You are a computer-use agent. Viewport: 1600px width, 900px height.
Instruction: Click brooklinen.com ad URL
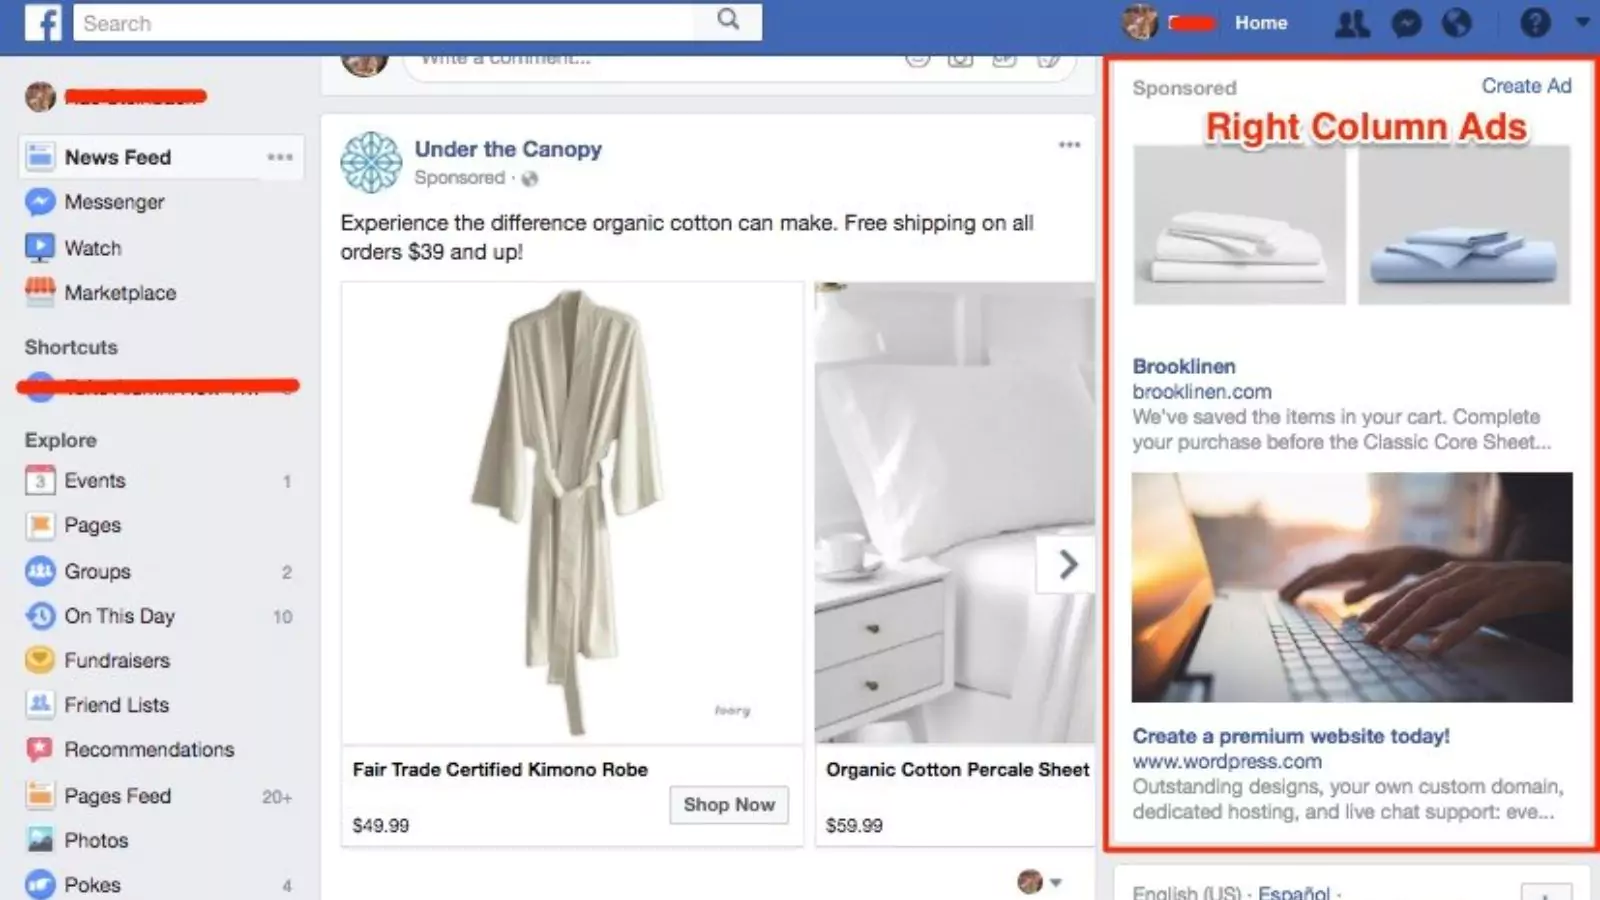coord(1202,392)
